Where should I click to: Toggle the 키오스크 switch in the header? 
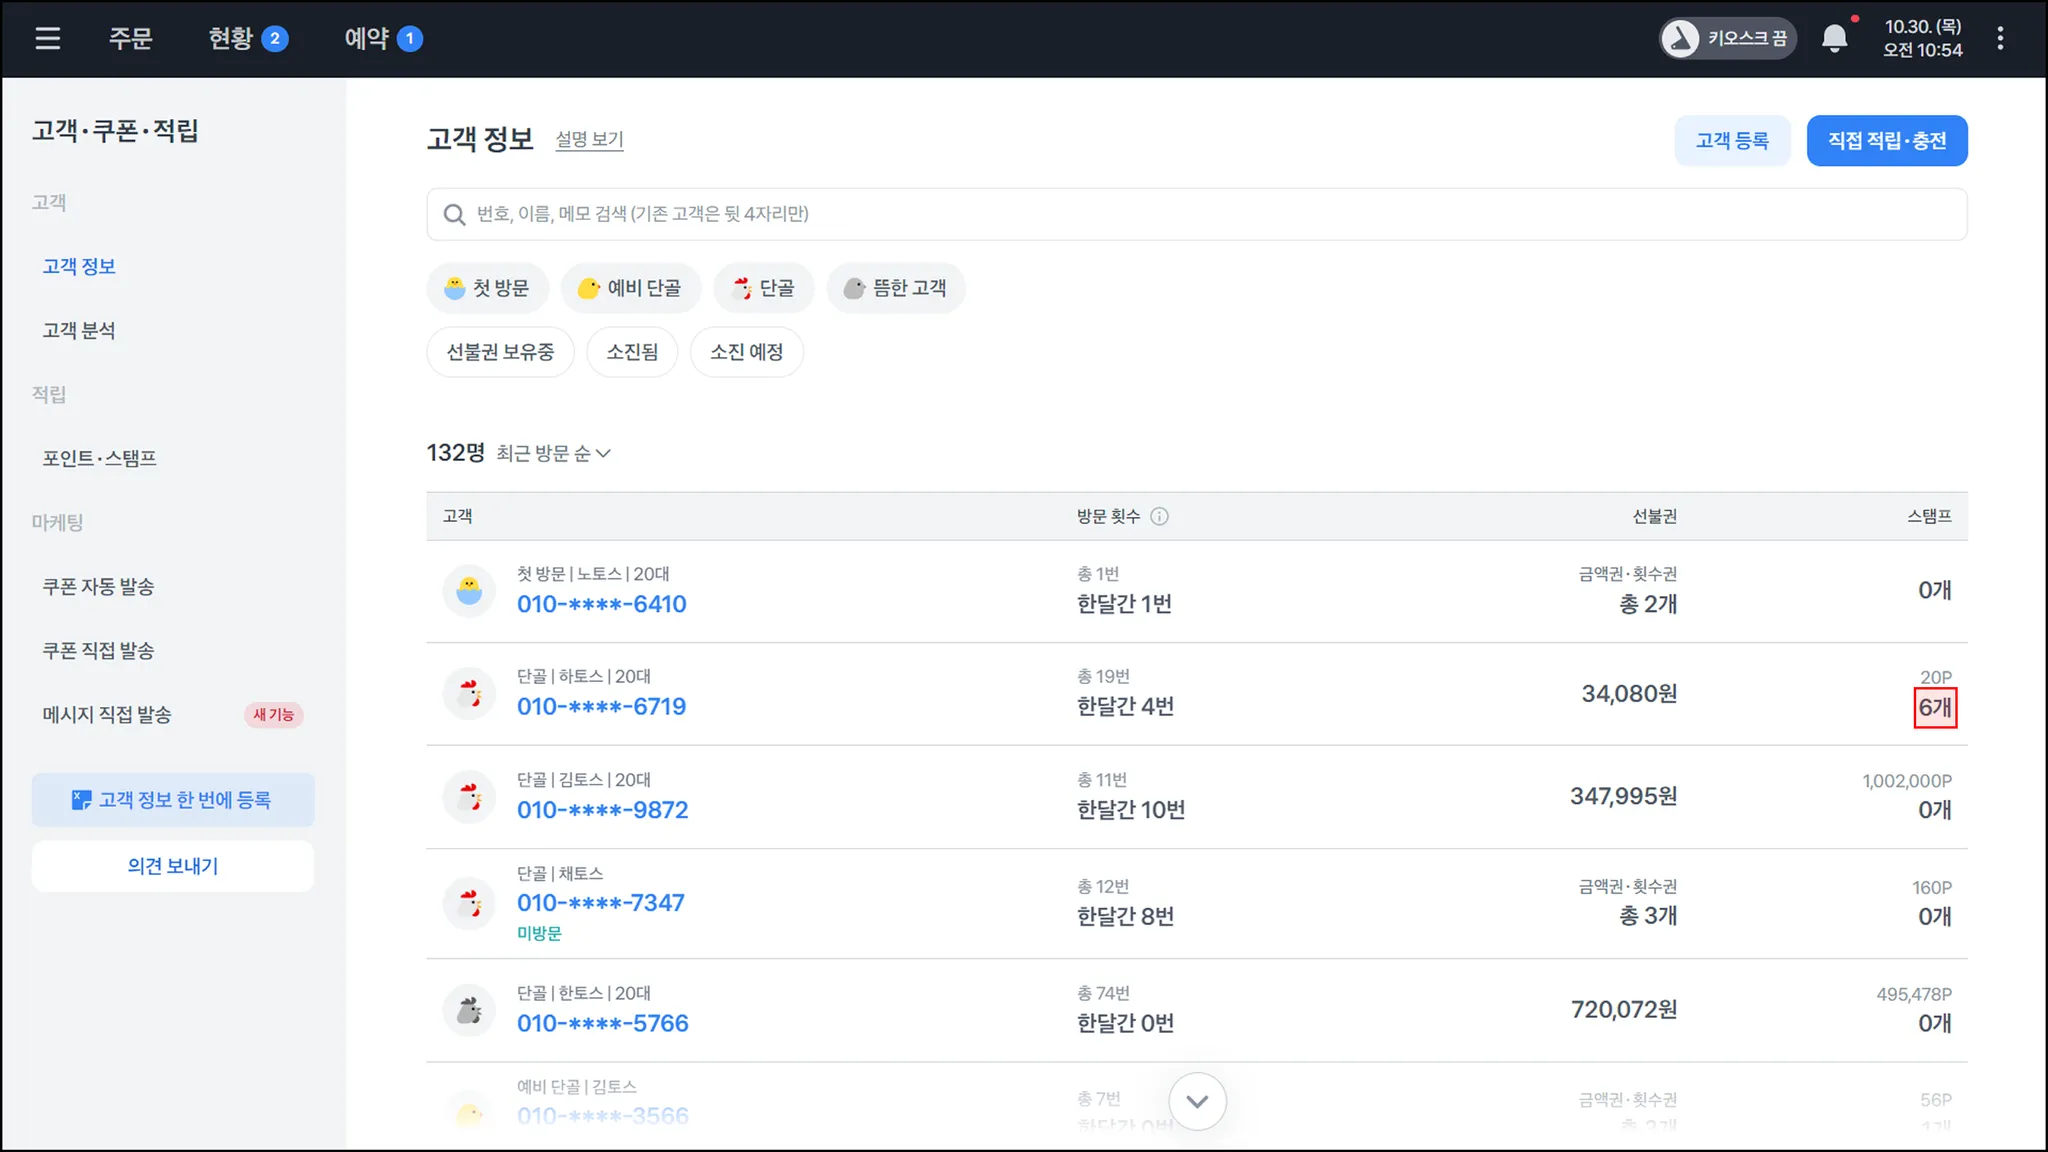[x=1727, y=39]
